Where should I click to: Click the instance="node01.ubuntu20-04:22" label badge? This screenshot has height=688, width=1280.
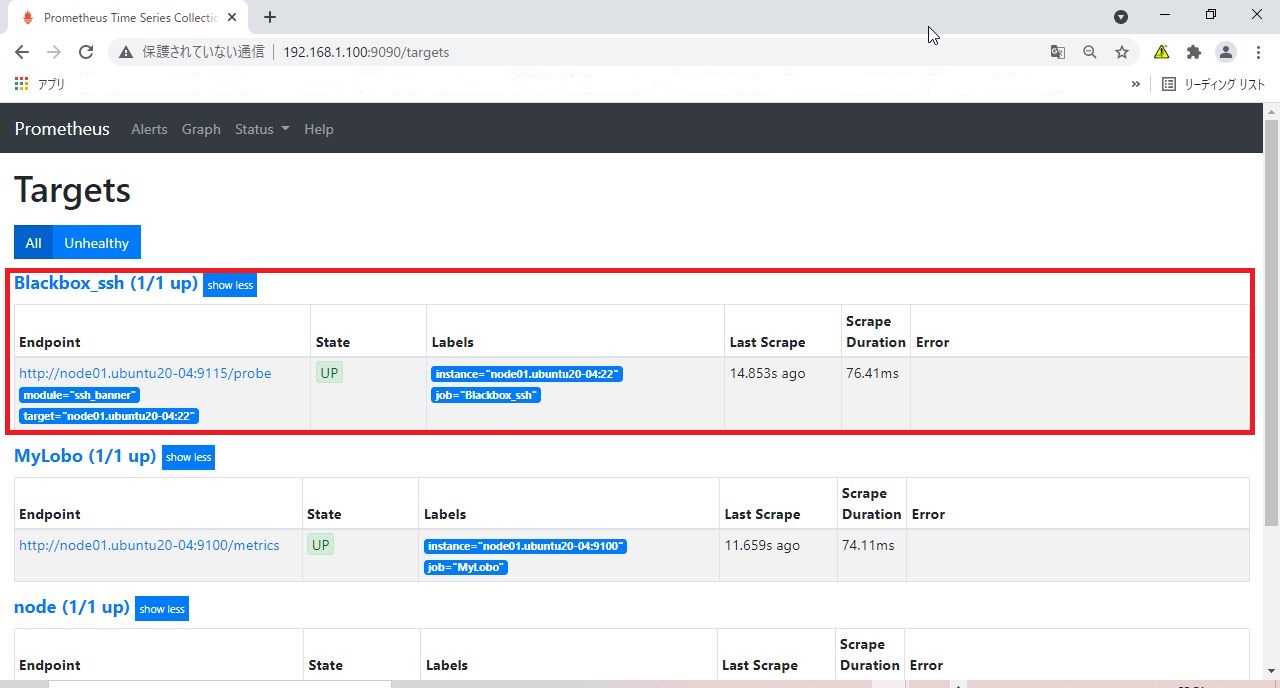click(x=527, y=374)
